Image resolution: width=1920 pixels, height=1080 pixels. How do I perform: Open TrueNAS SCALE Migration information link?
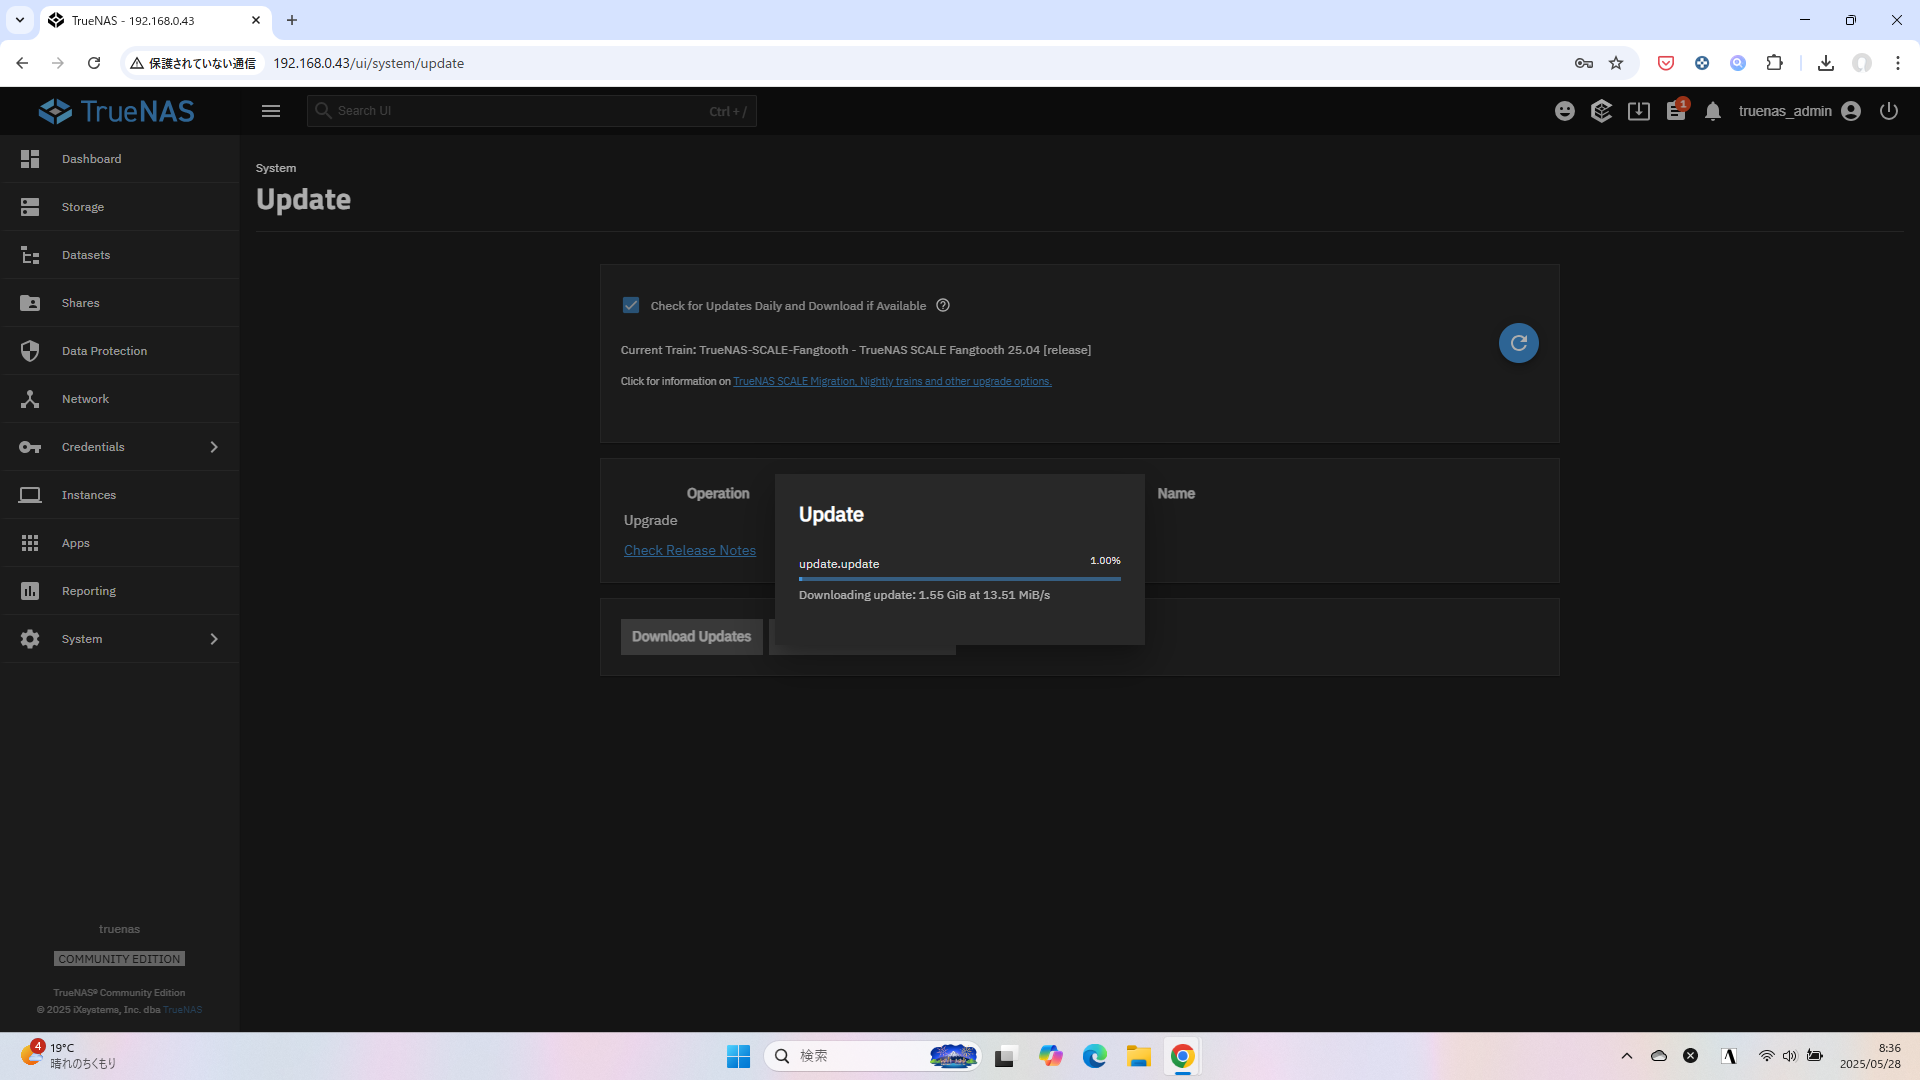pyautogui.click(x=892, y=381)
